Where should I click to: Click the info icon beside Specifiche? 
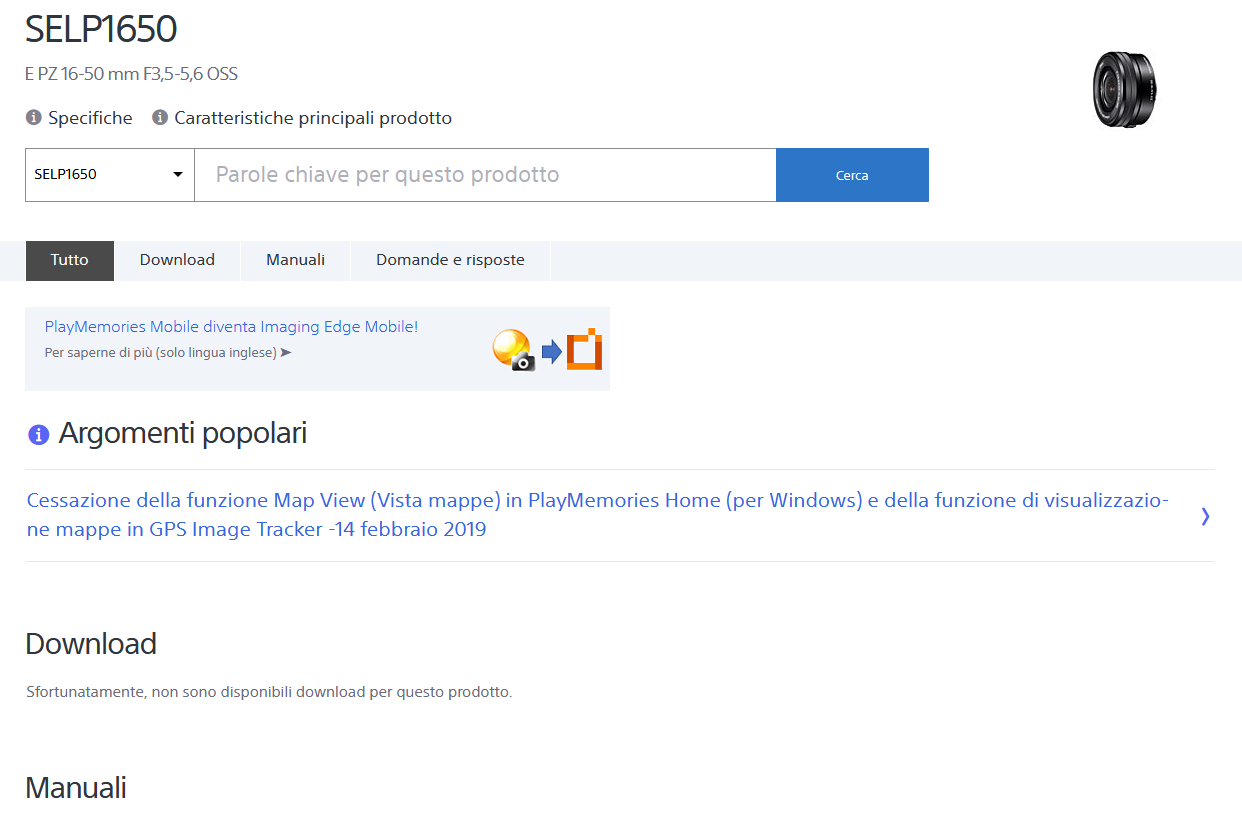(x=34, y=118)
